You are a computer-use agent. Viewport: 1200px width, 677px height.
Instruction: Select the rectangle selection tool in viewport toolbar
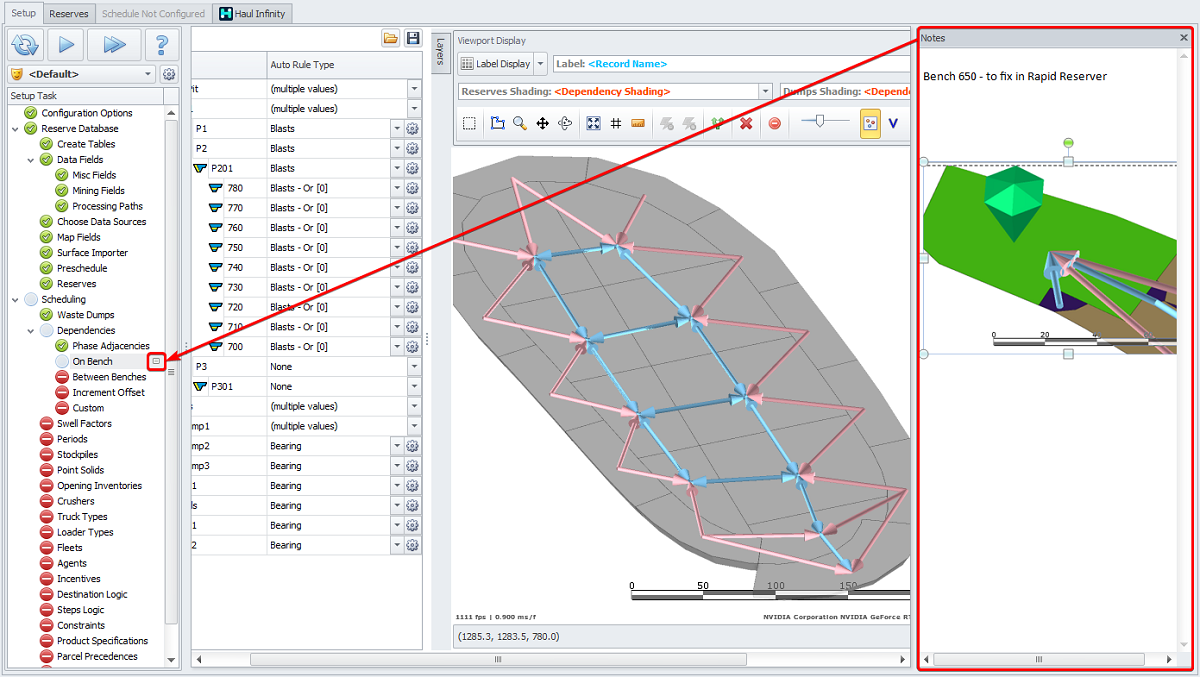point(469,123)
